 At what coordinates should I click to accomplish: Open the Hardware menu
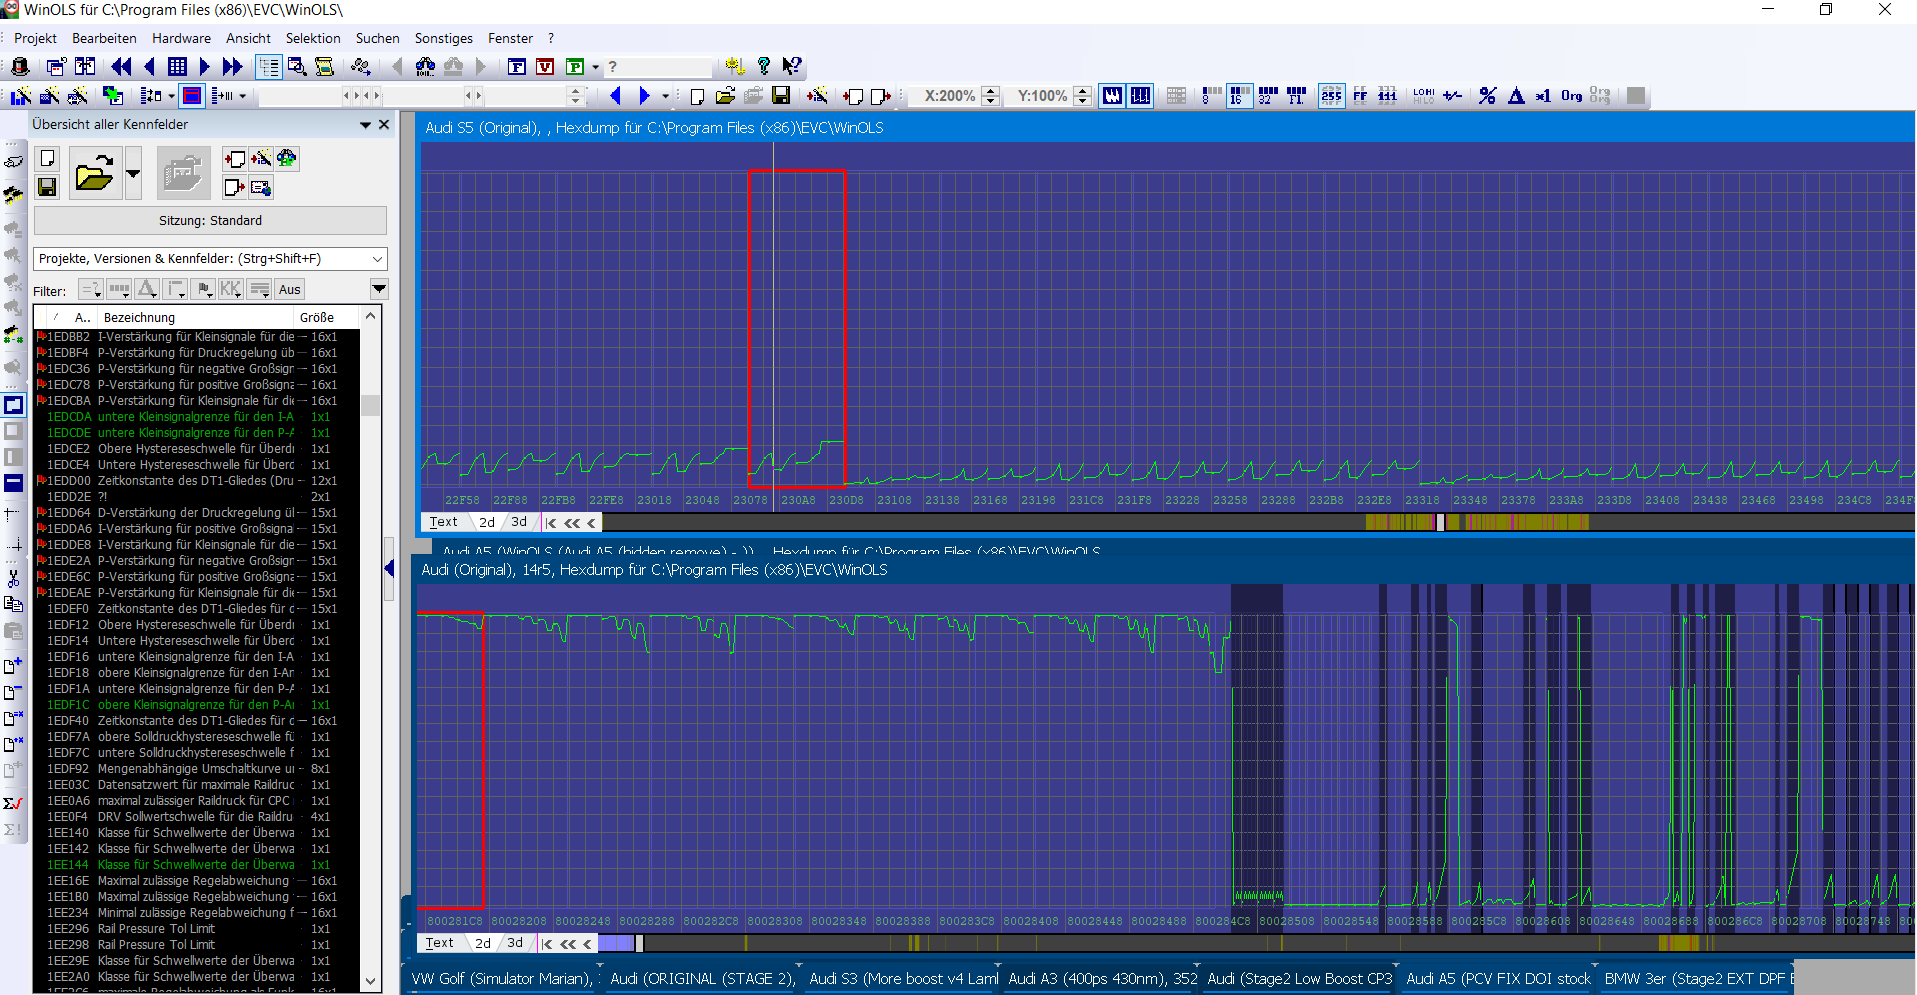pos(181,38)
